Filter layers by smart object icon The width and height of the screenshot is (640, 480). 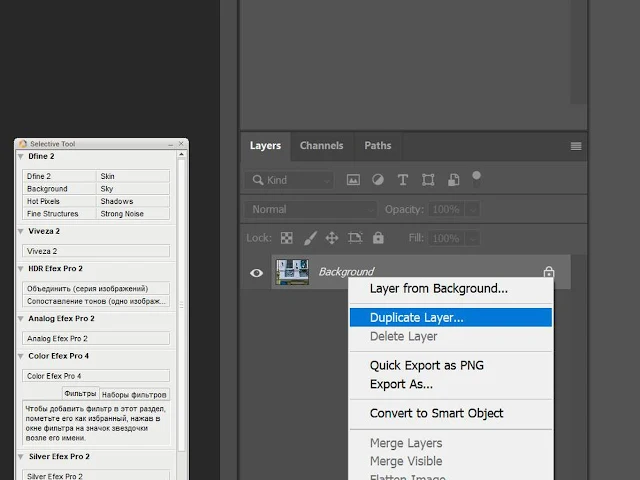tap(453, 180)
